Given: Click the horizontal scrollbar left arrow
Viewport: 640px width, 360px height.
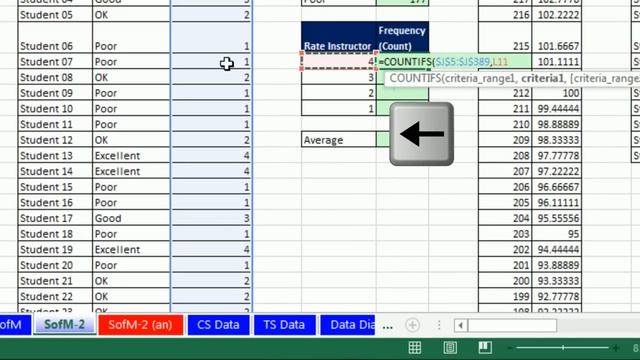Looking at the screenshot, I should coord(461,325).
